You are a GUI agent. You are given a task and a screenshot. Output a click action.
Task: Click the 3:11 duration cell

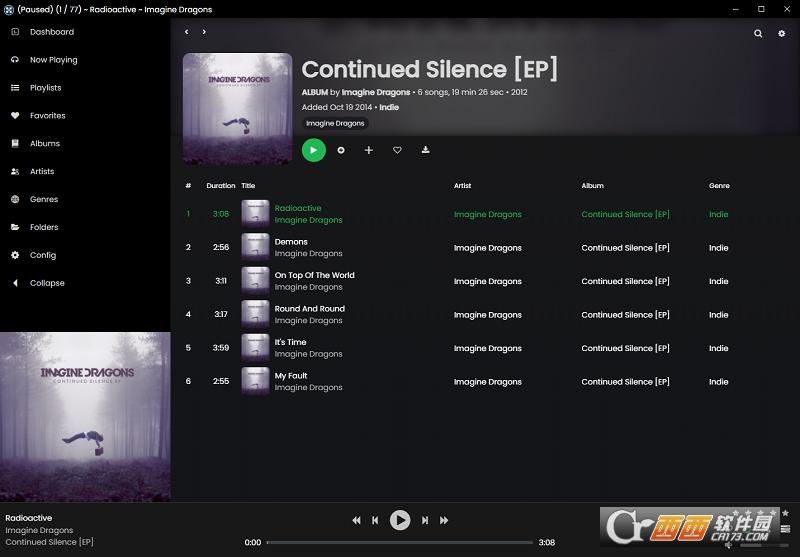click(x=221, y=281)
